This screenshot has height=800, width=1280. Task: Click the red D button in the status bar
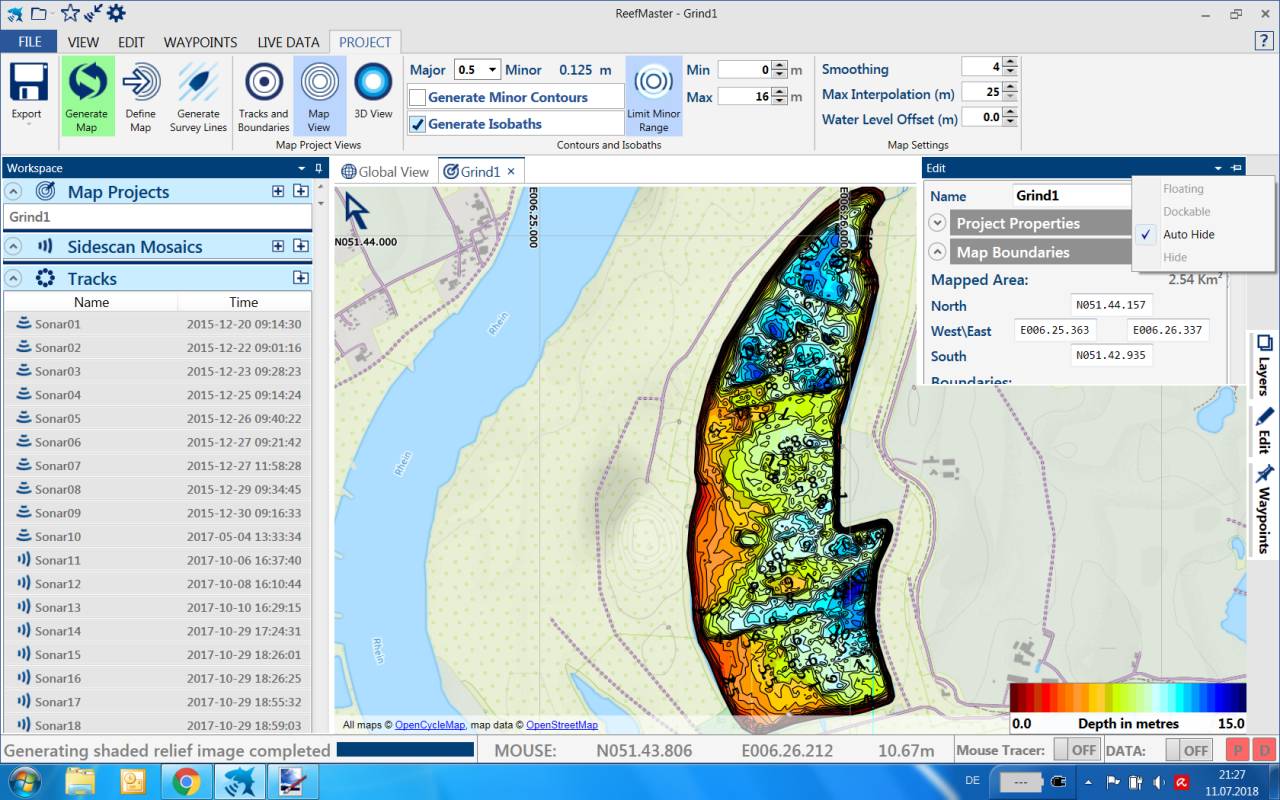click(x=1264, y=750)
